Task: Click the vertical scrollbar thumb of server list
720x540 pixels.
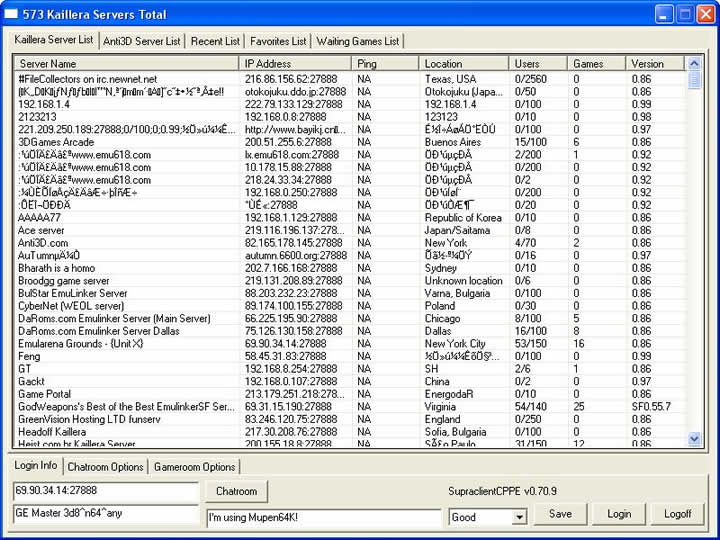Action: tap(694, 79)
